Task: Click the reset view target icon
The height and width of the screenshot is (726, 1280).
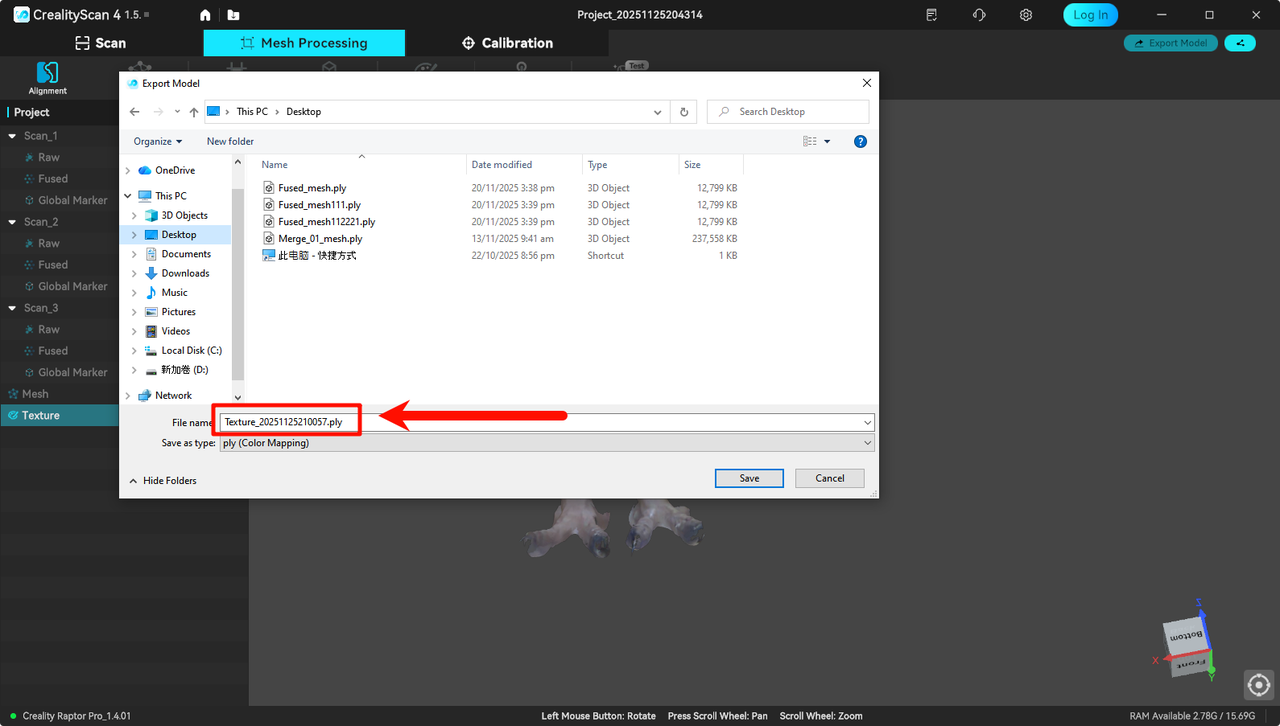Action: click(1258, 685)
